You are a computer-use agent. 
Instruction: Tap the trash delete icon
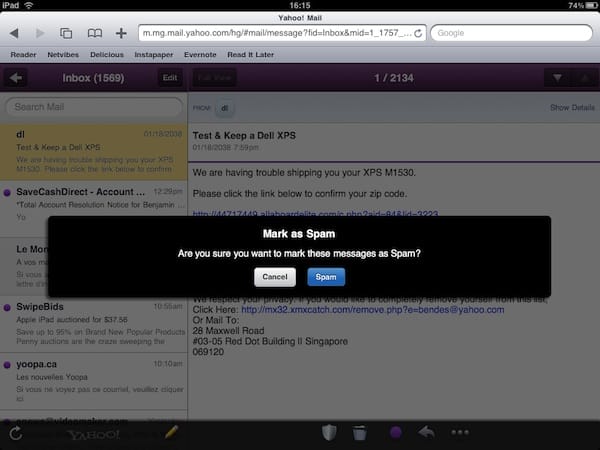coord(361,433)
